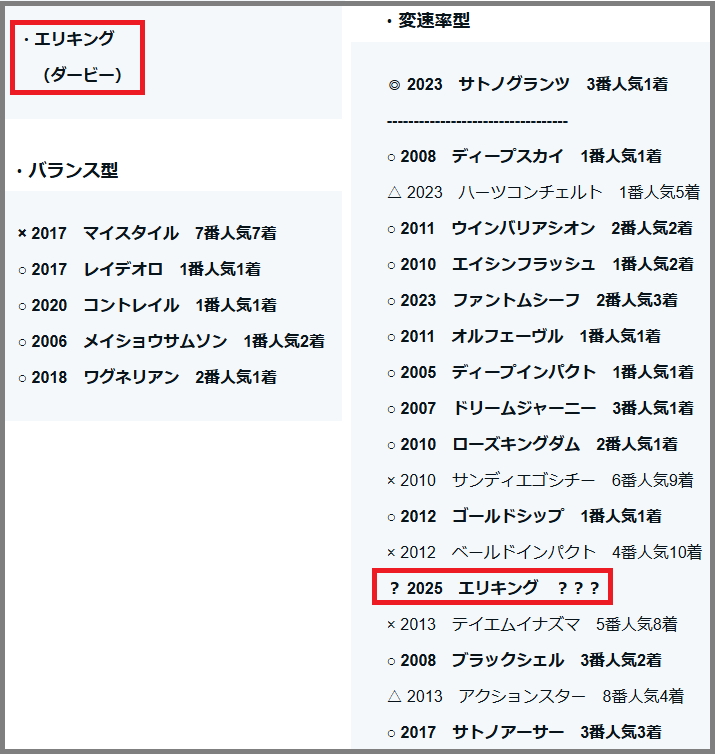Select the 2017 マイスタイル row
This screenshot has height=754, width=716.
[x=147, y=233]
